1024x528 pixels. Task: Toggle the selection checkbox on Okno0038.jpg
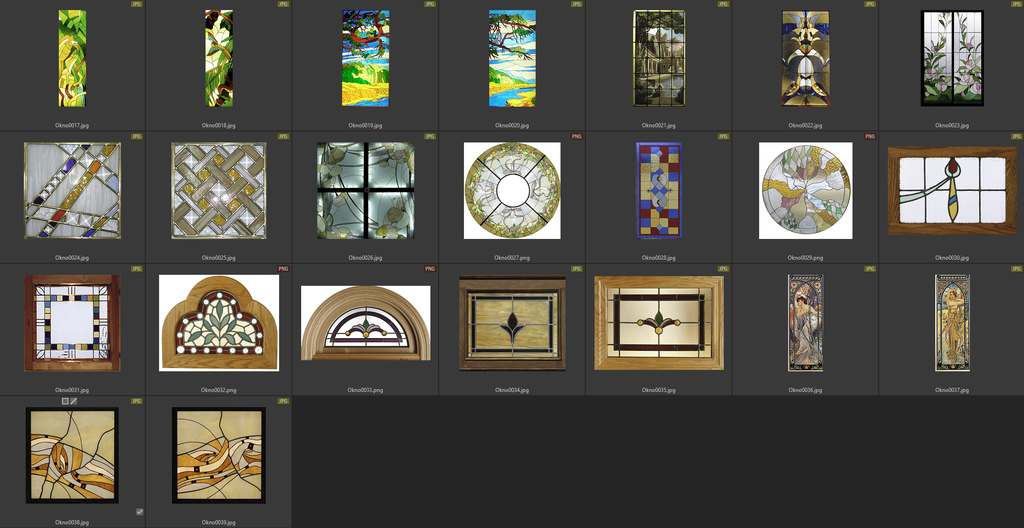point(139,512)
